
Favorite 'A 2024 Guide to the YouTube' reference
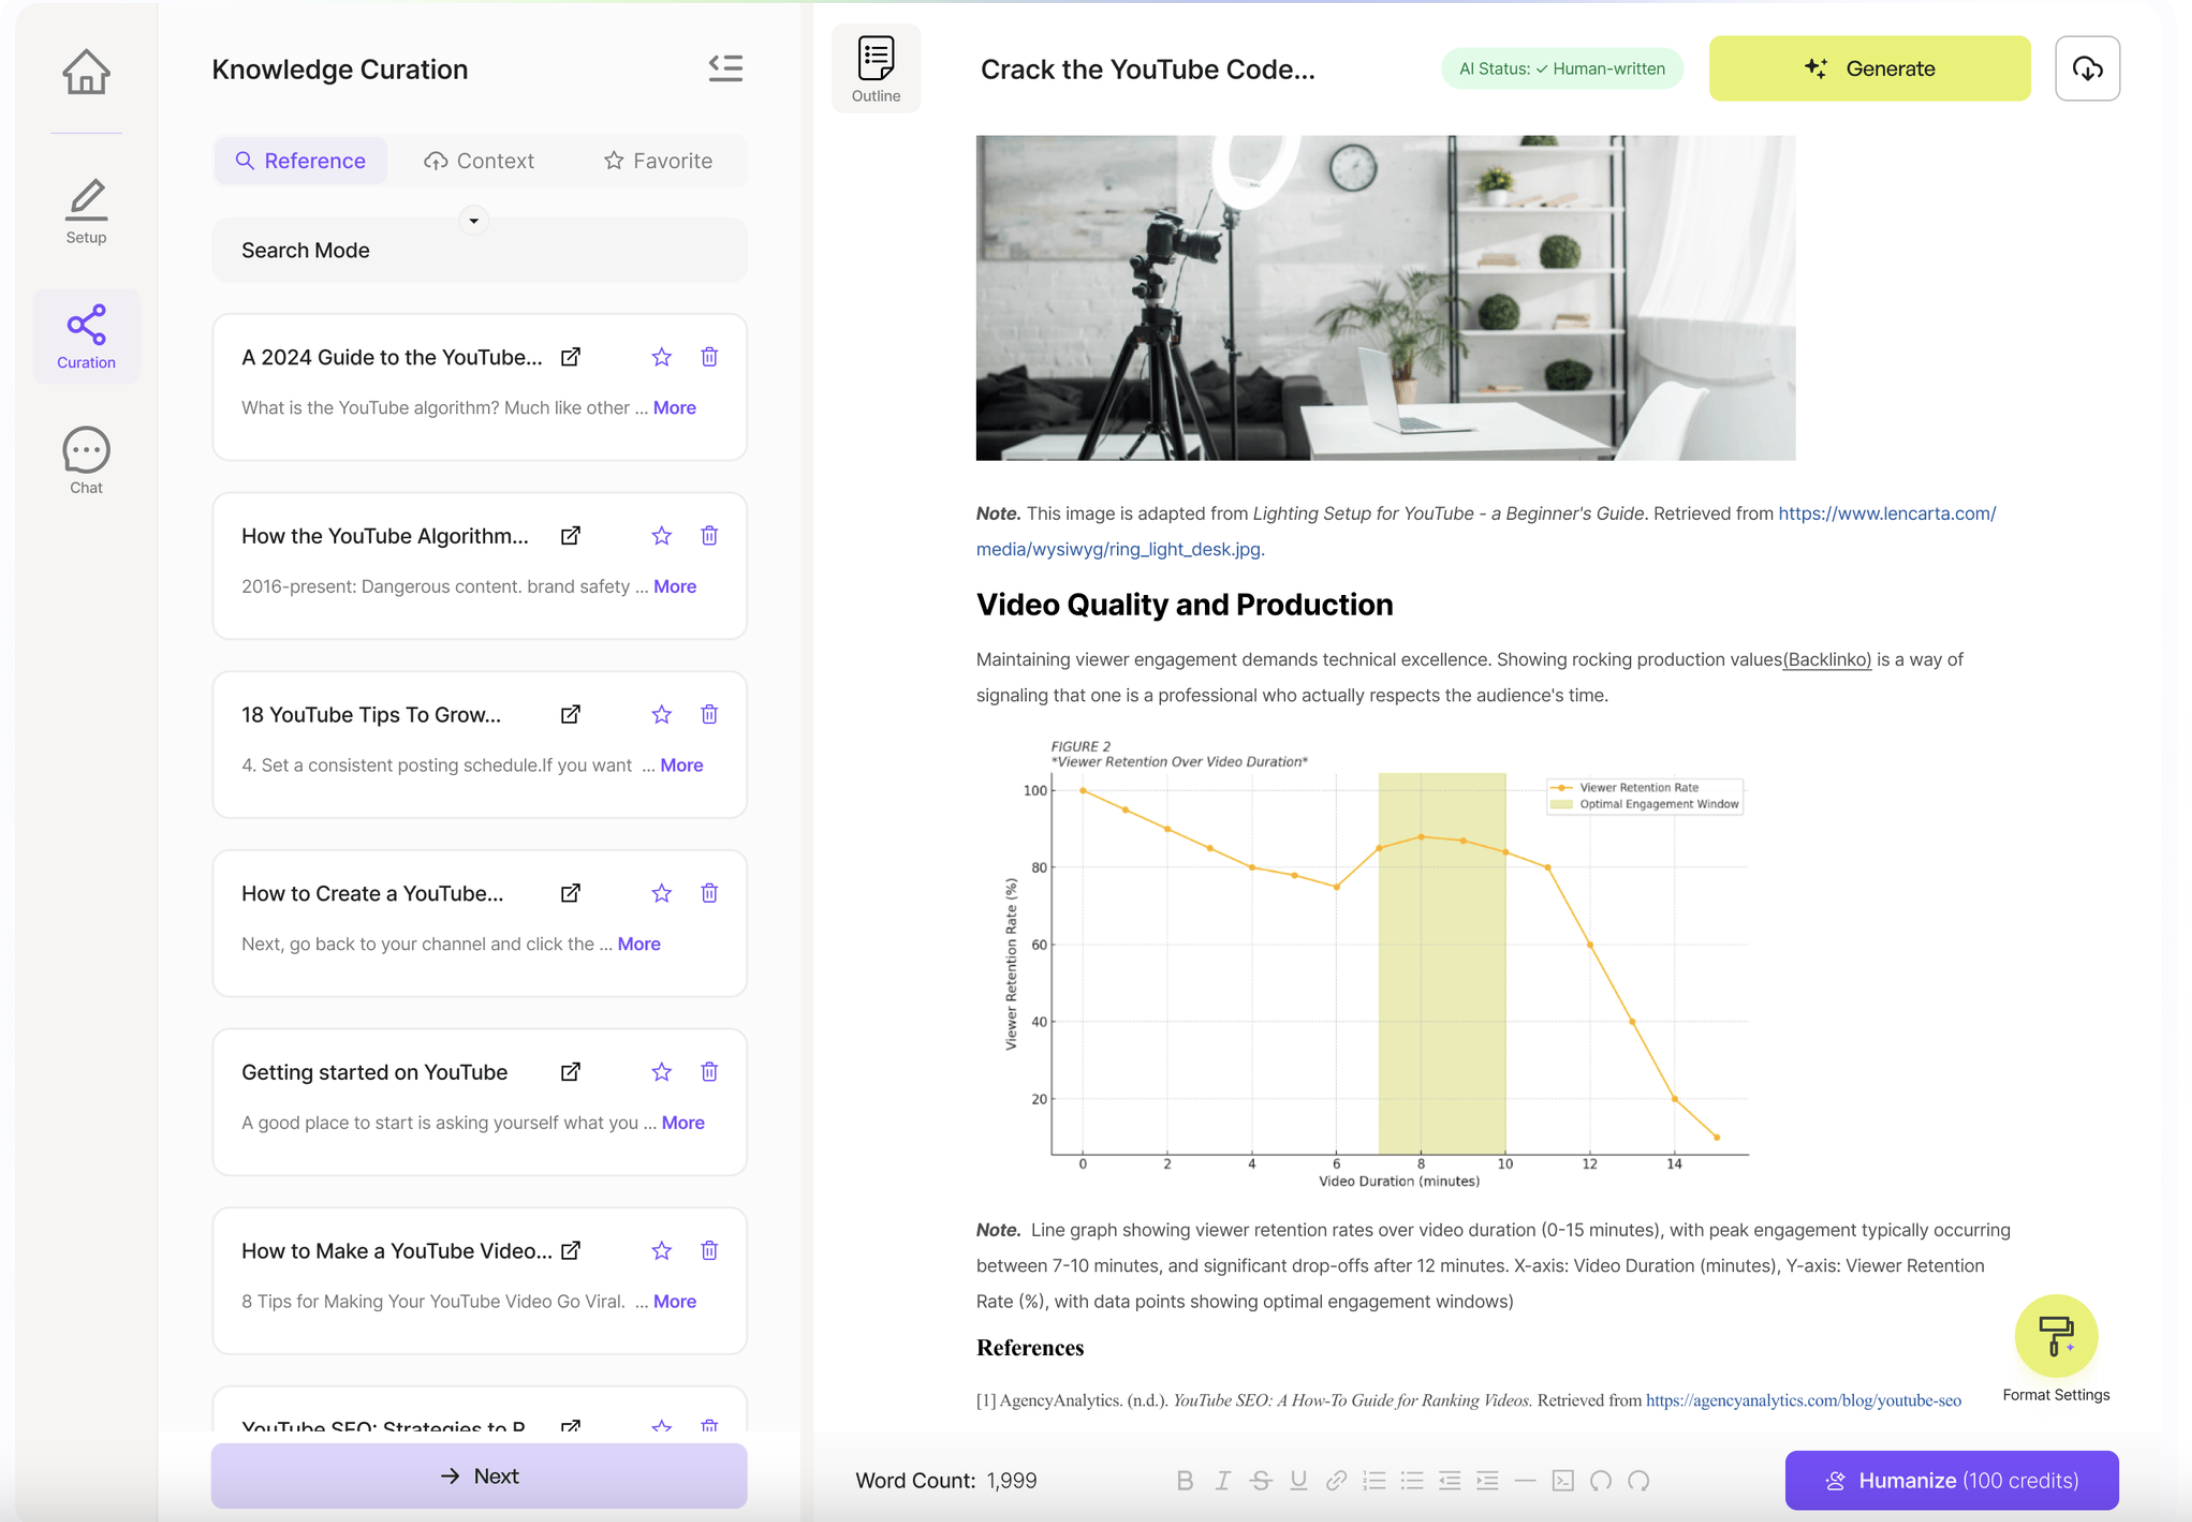[661, 357]
